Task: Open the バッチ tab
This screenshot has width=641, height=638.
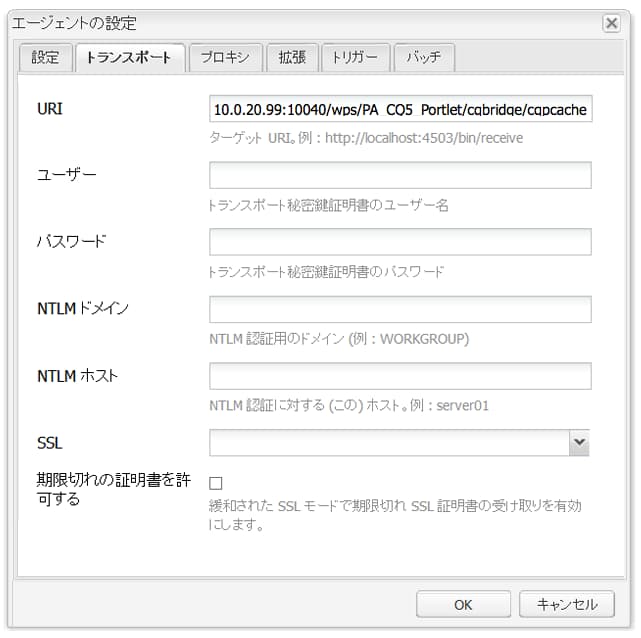Action: point(424,58)
